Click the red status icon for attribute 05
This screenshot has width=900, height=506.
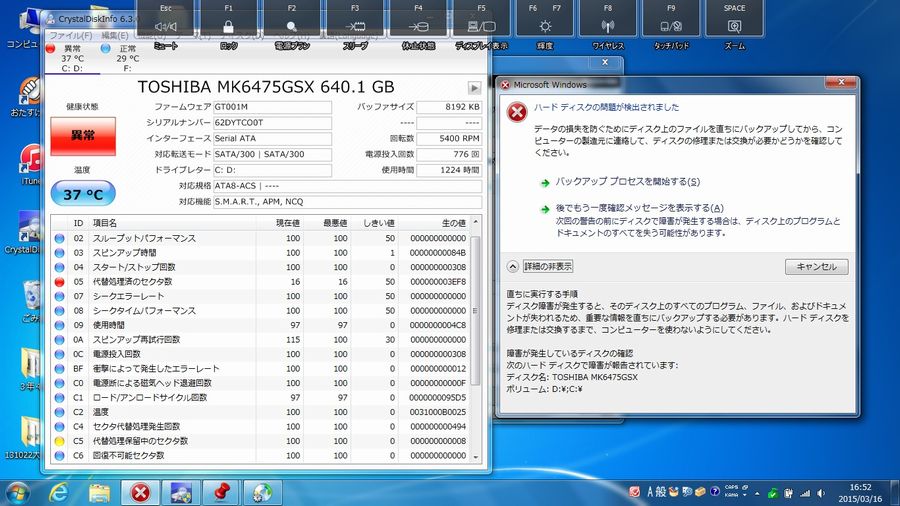pyautogui.click(x=59, y=282)
